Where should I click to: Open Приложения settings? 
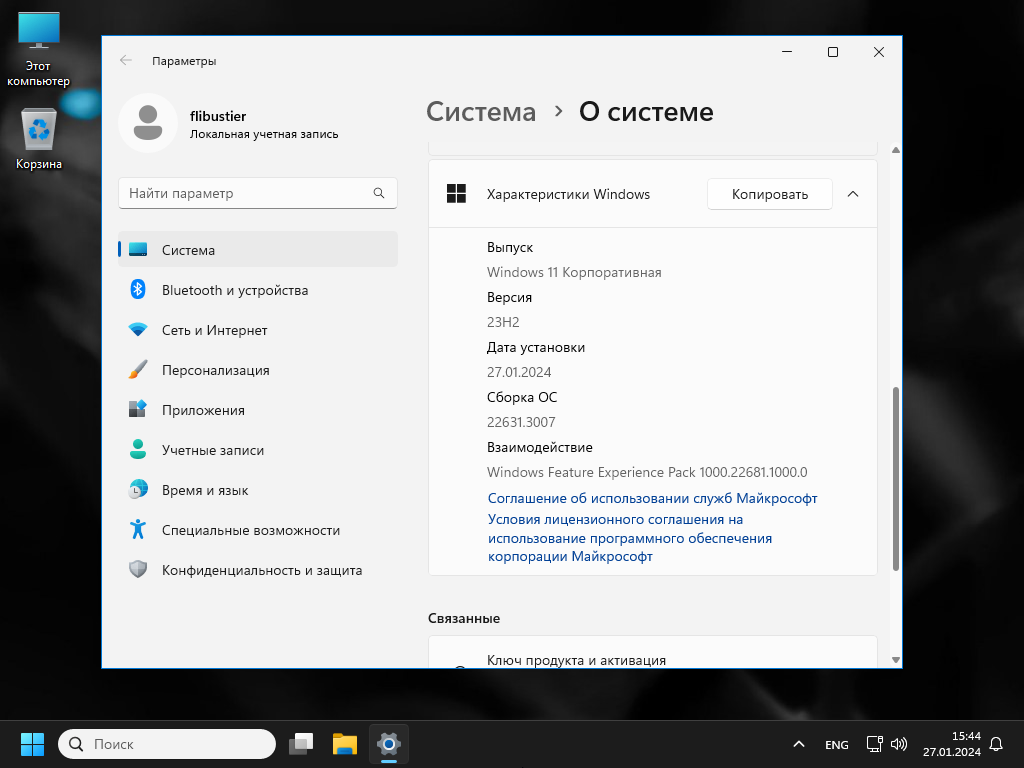tap(258, 409)
